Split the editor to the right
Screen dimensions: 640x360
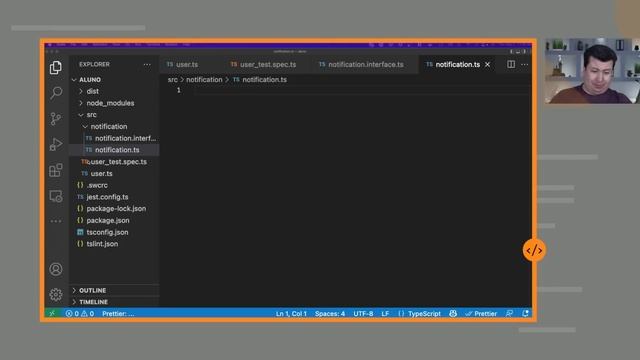tap(511, 64)
